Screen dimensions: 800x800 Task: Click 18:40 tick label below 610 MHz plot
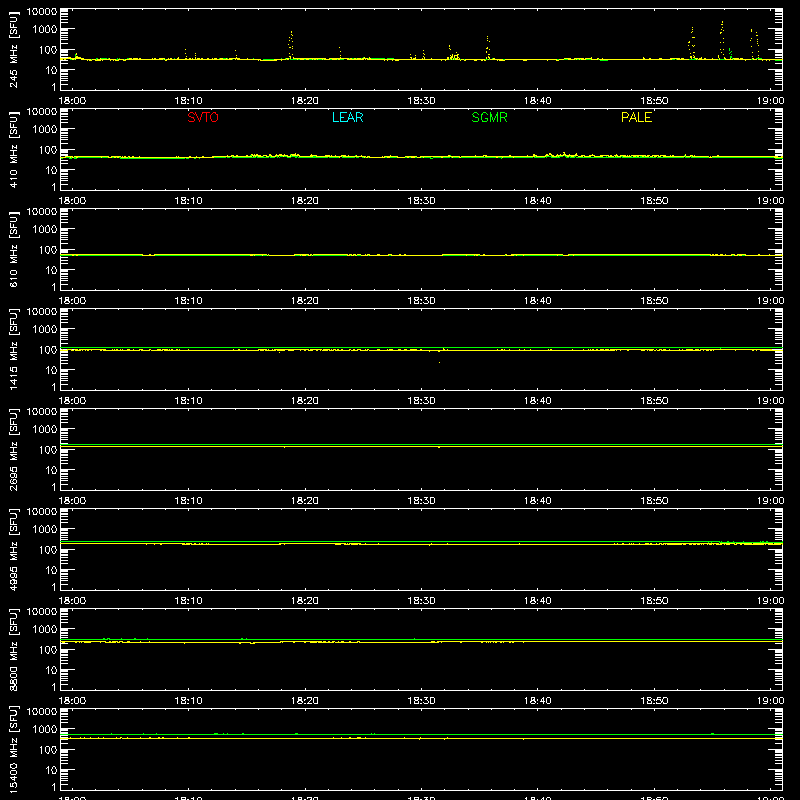[537, 301]
